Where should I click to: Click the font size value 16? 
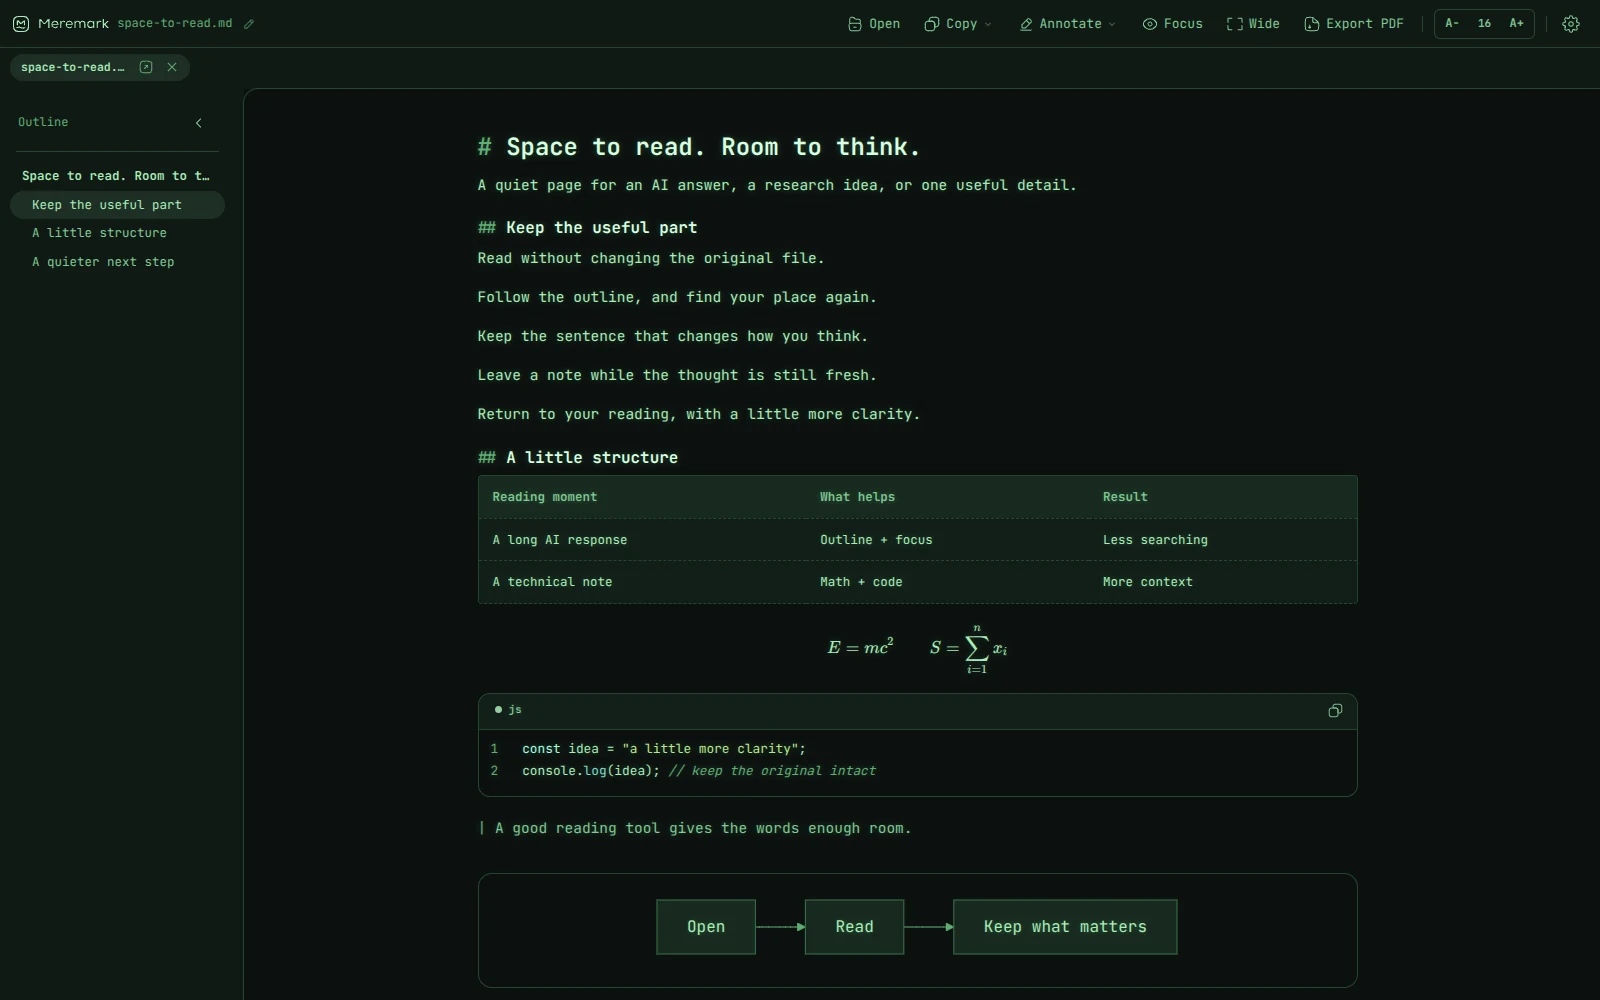[x=1484, y=24]
